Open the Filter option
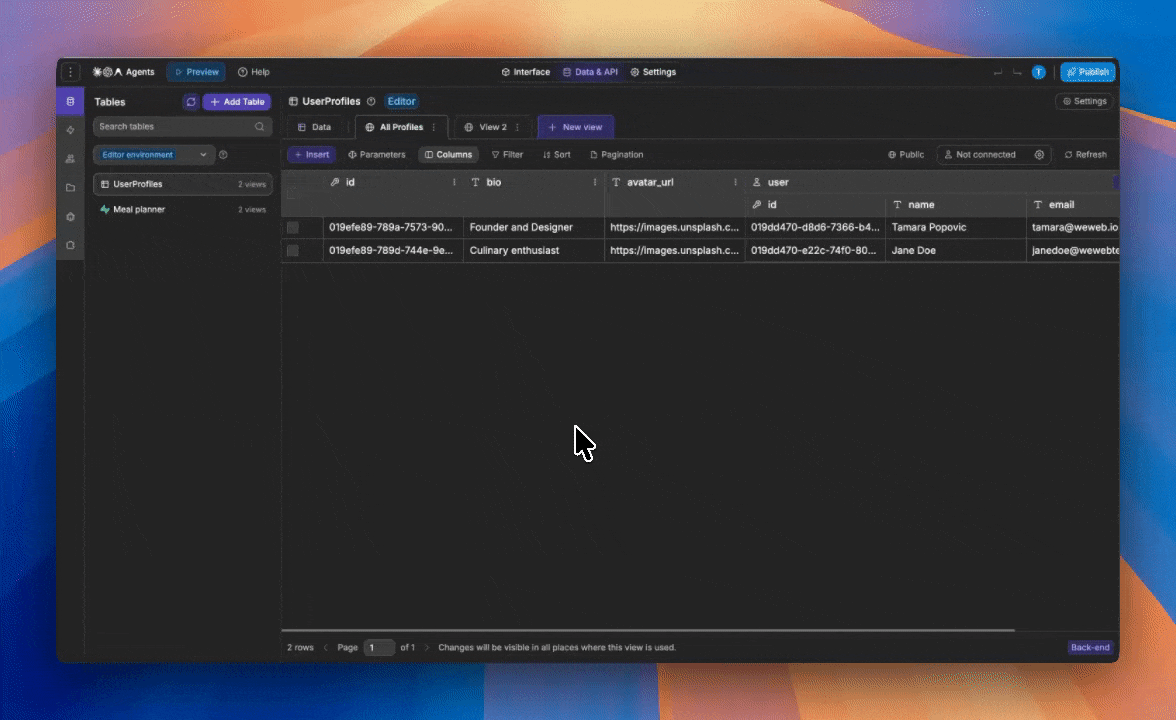This screenshot has width=1176, height=720. pos(507,154)
